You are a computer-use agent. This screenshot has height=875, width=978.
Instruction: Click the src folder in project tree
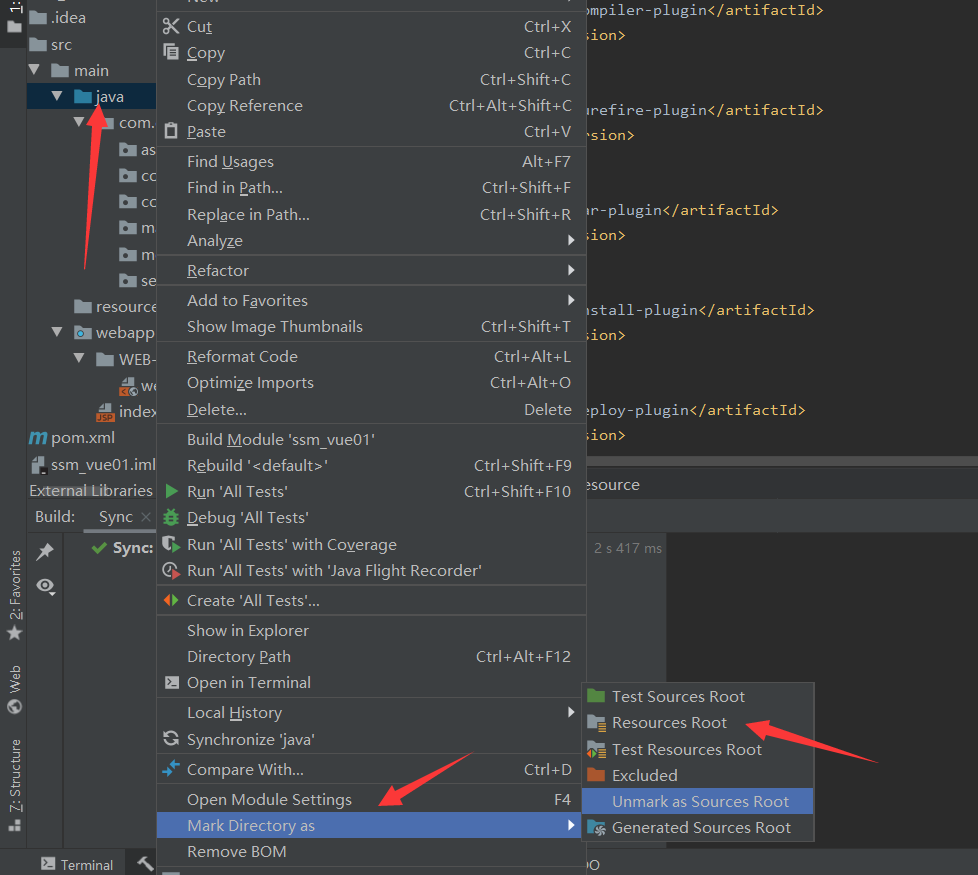(51, 44)
